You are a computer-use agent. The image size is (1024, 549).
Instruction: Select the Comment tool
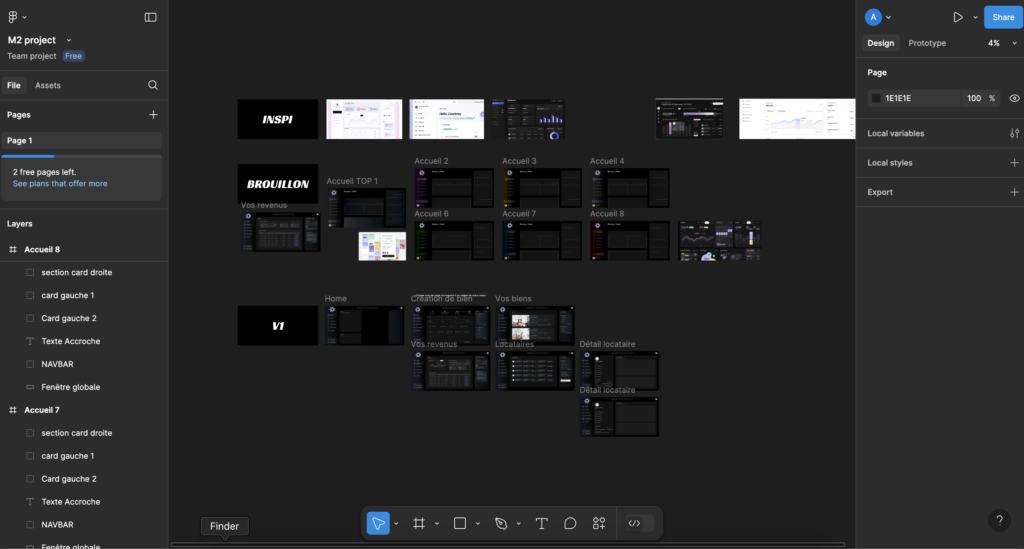pos(570,523)
